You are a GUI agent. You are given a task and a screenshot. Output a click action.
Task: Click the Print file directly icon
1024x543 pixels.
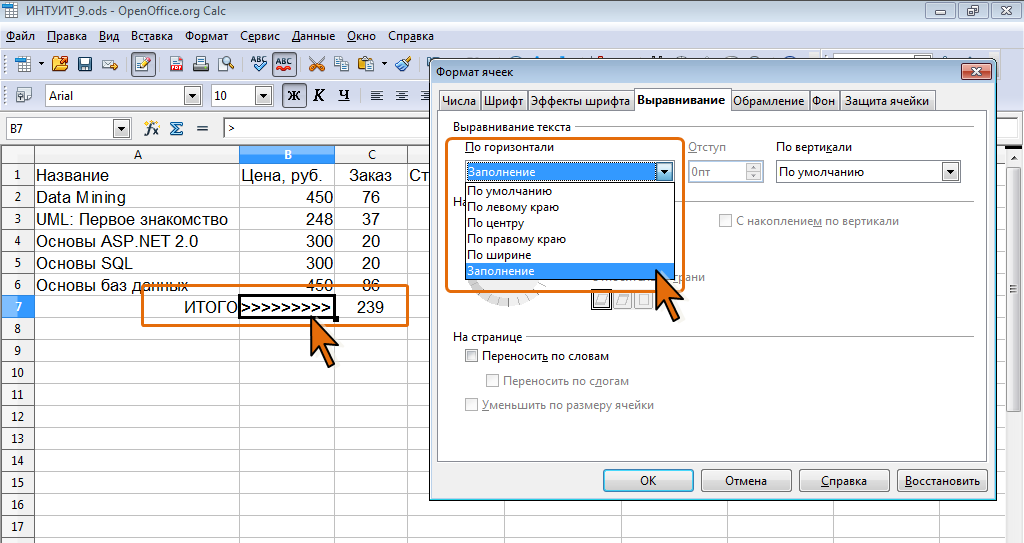click(x=201, y=64)
